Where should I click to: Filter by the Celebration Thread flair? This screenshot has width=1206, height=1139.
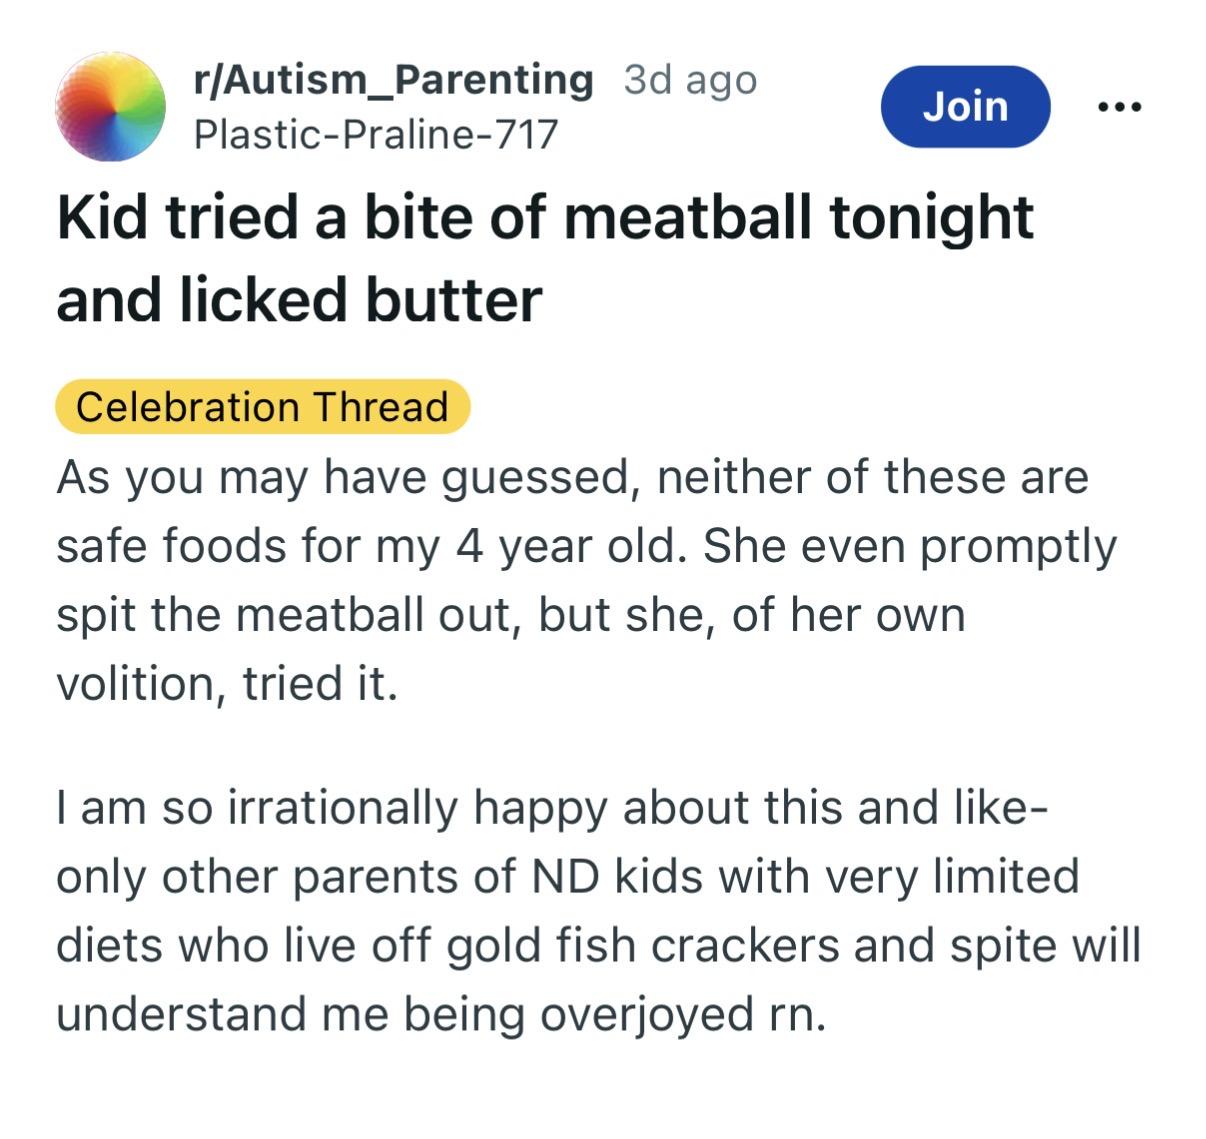coord(262,407)
